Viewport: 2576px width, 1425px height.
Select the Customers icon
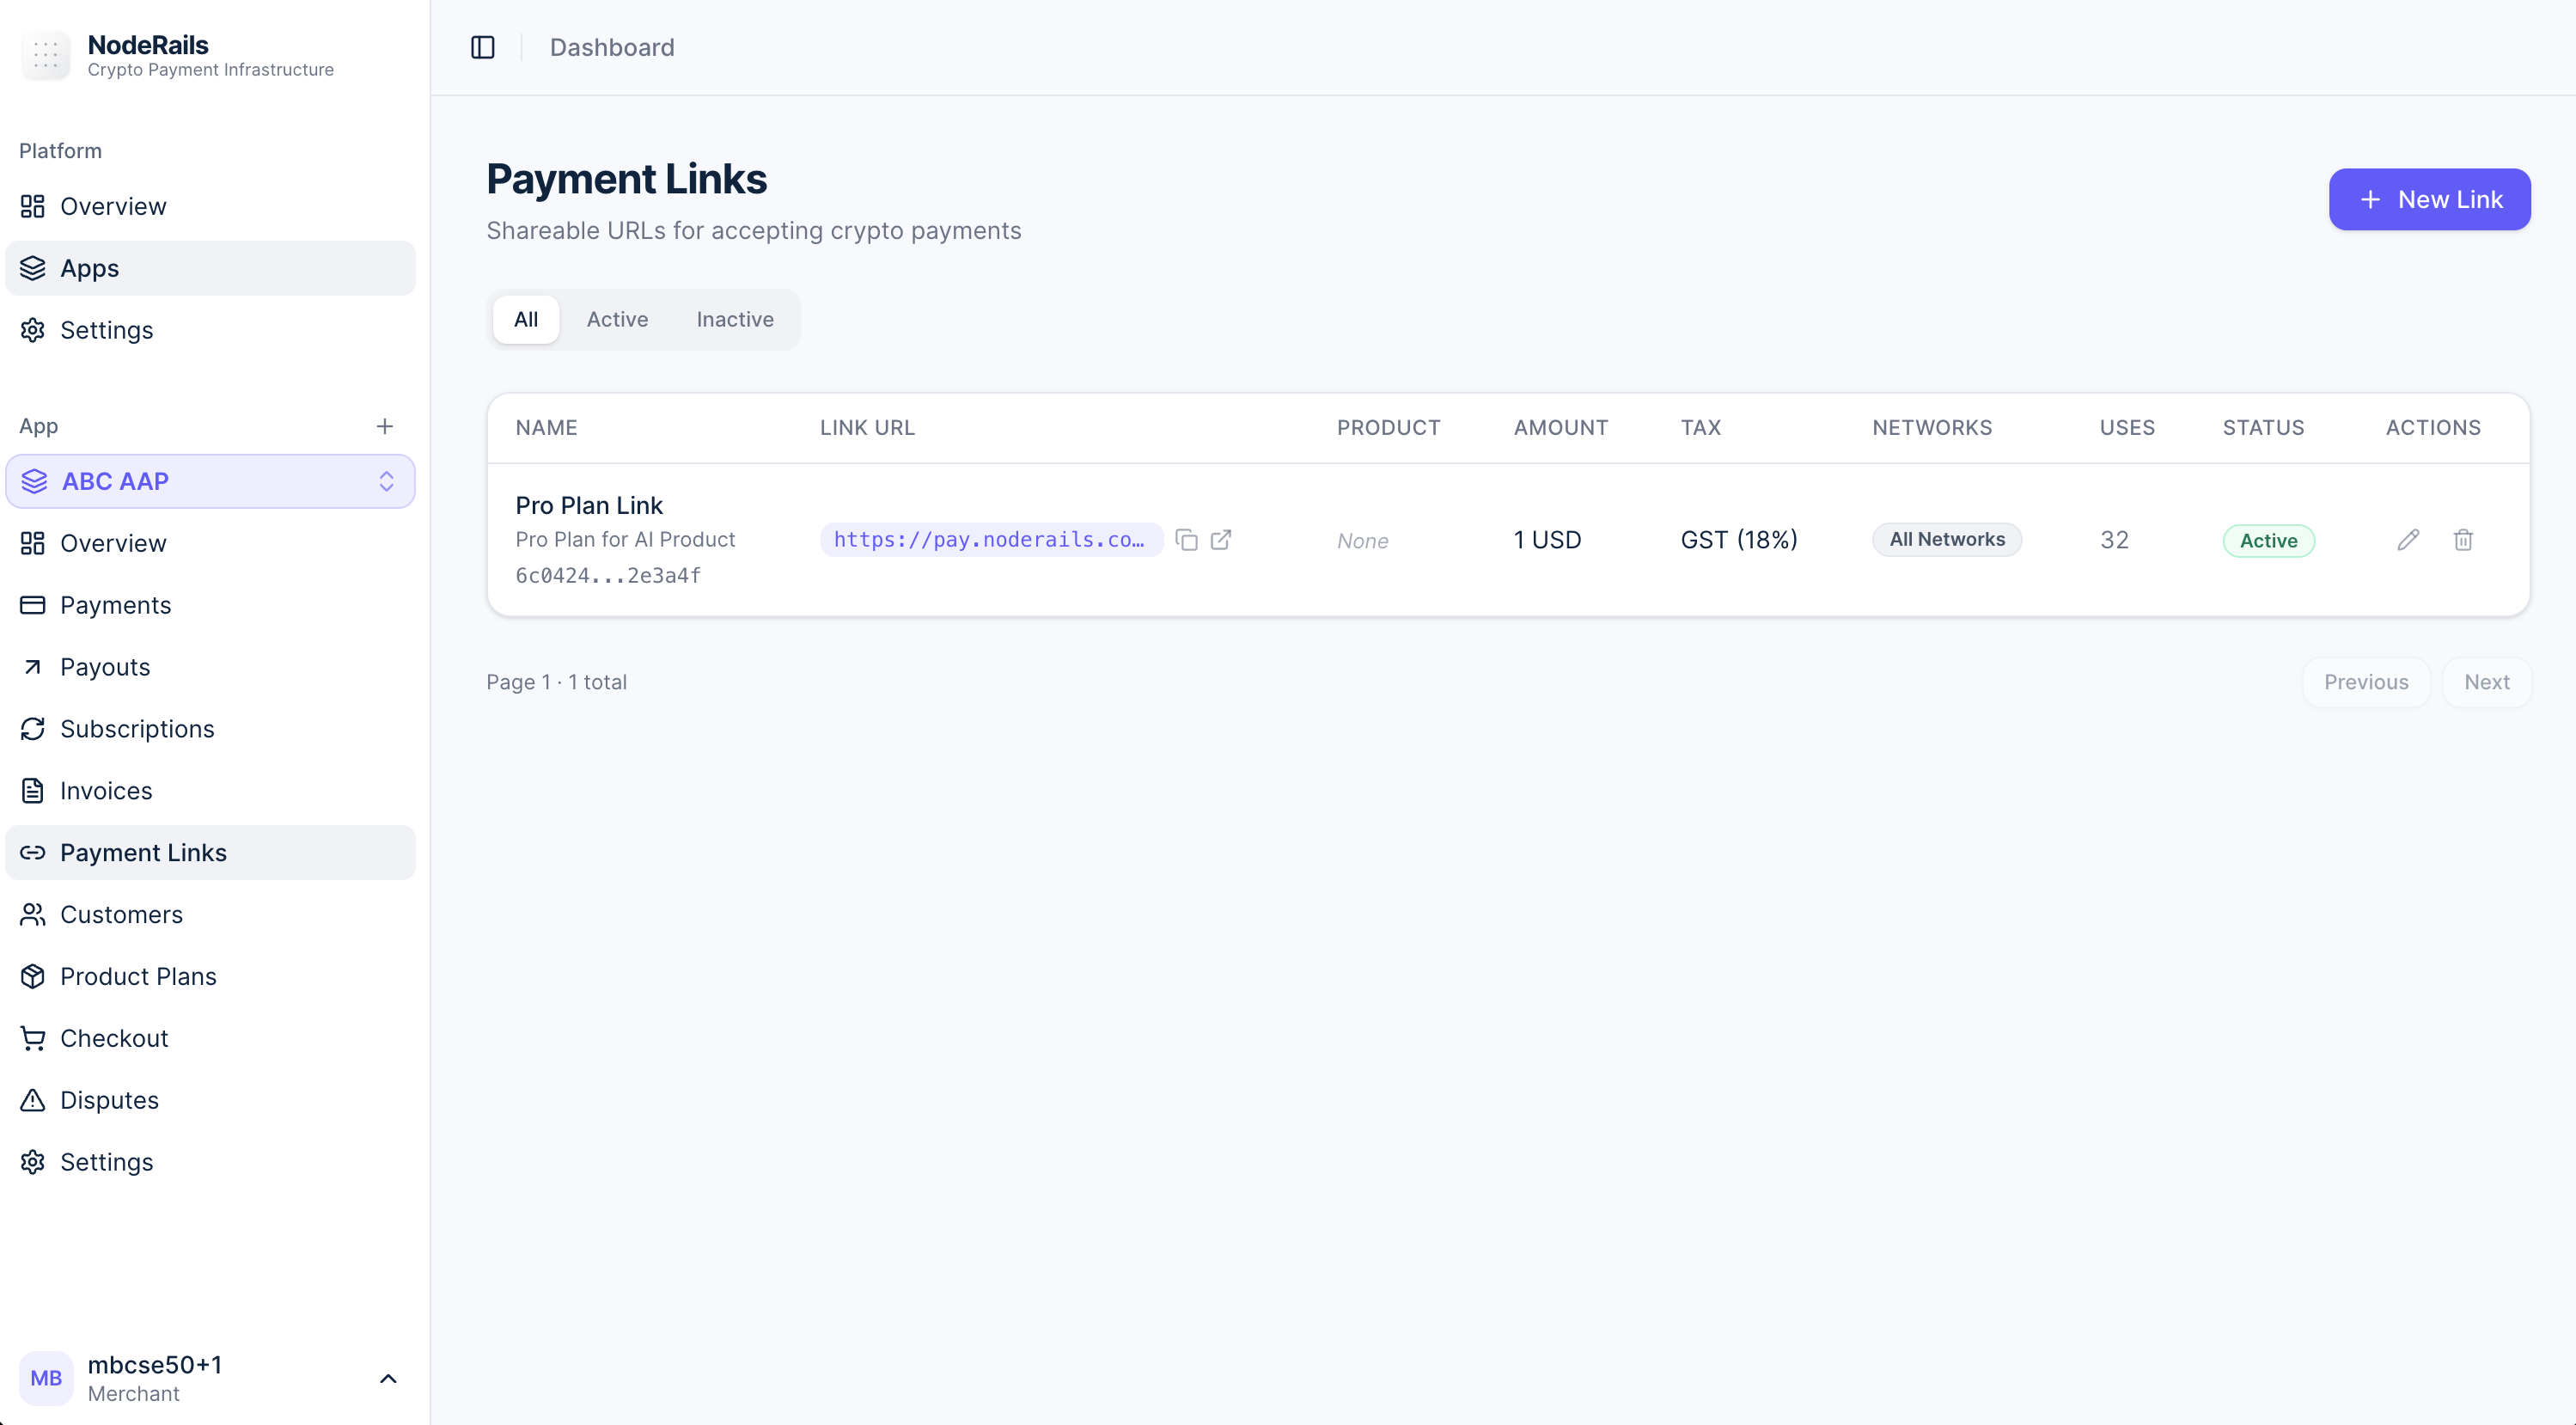tap(32, 914)
